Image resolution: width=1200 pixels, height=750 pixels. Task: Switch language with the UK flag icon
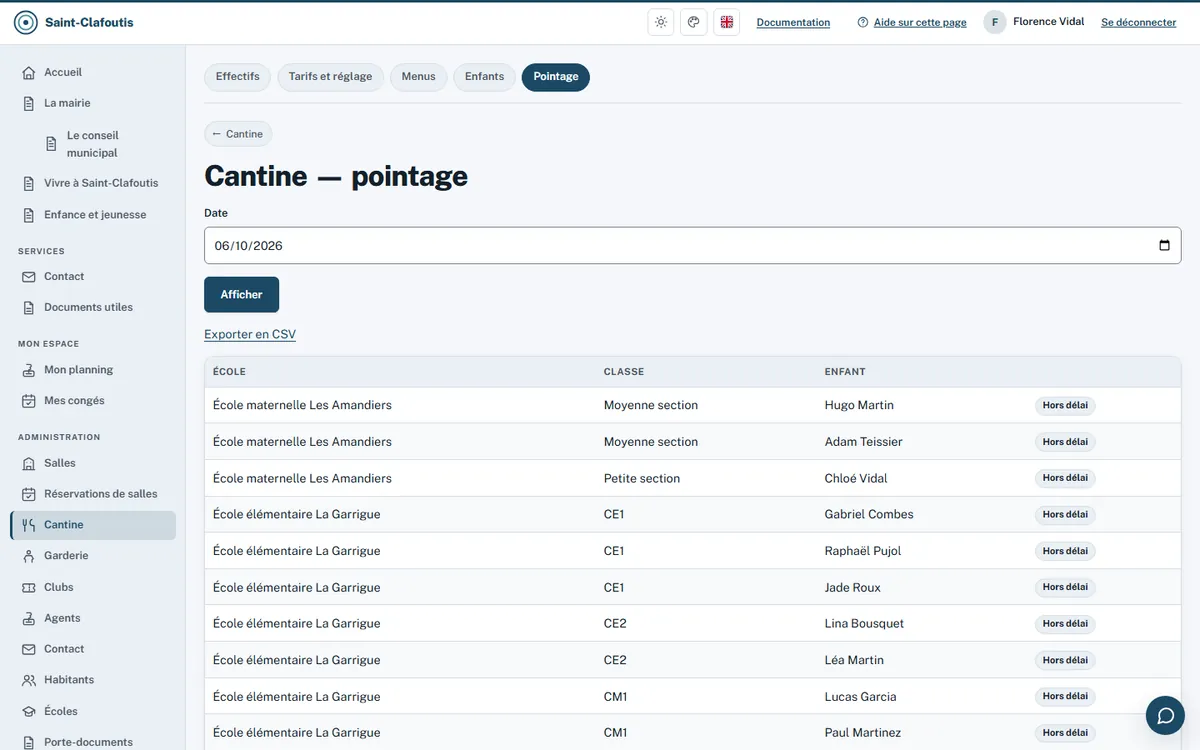click(727, 22)
